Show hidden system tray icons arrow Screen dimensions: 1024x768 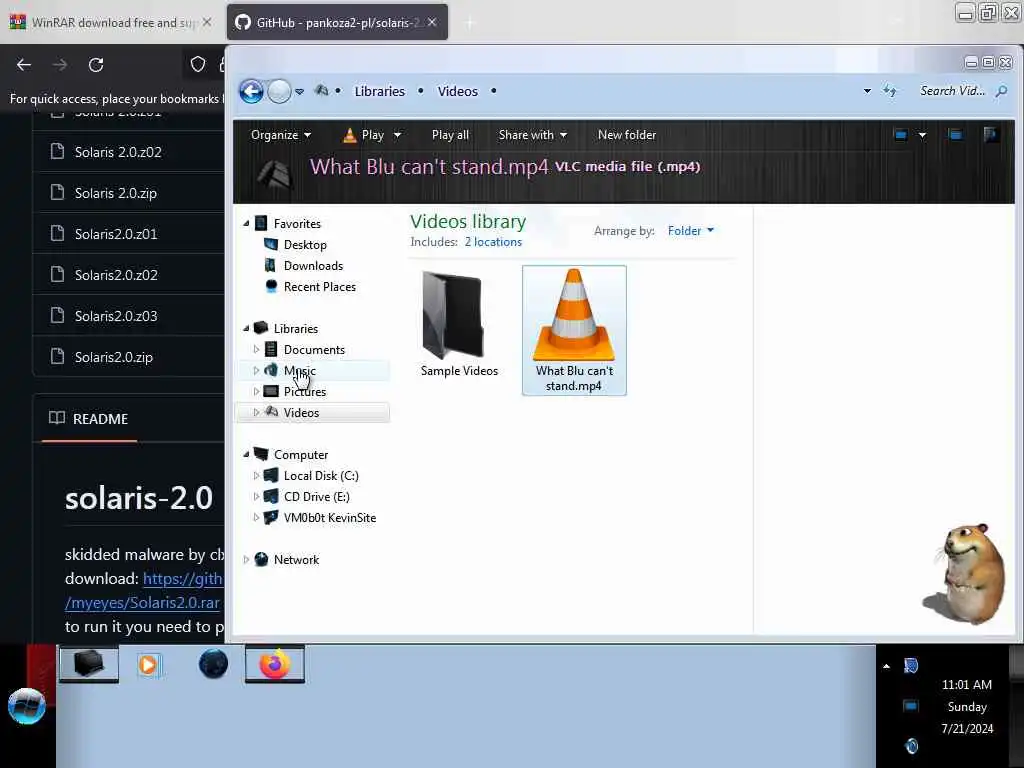886,666
